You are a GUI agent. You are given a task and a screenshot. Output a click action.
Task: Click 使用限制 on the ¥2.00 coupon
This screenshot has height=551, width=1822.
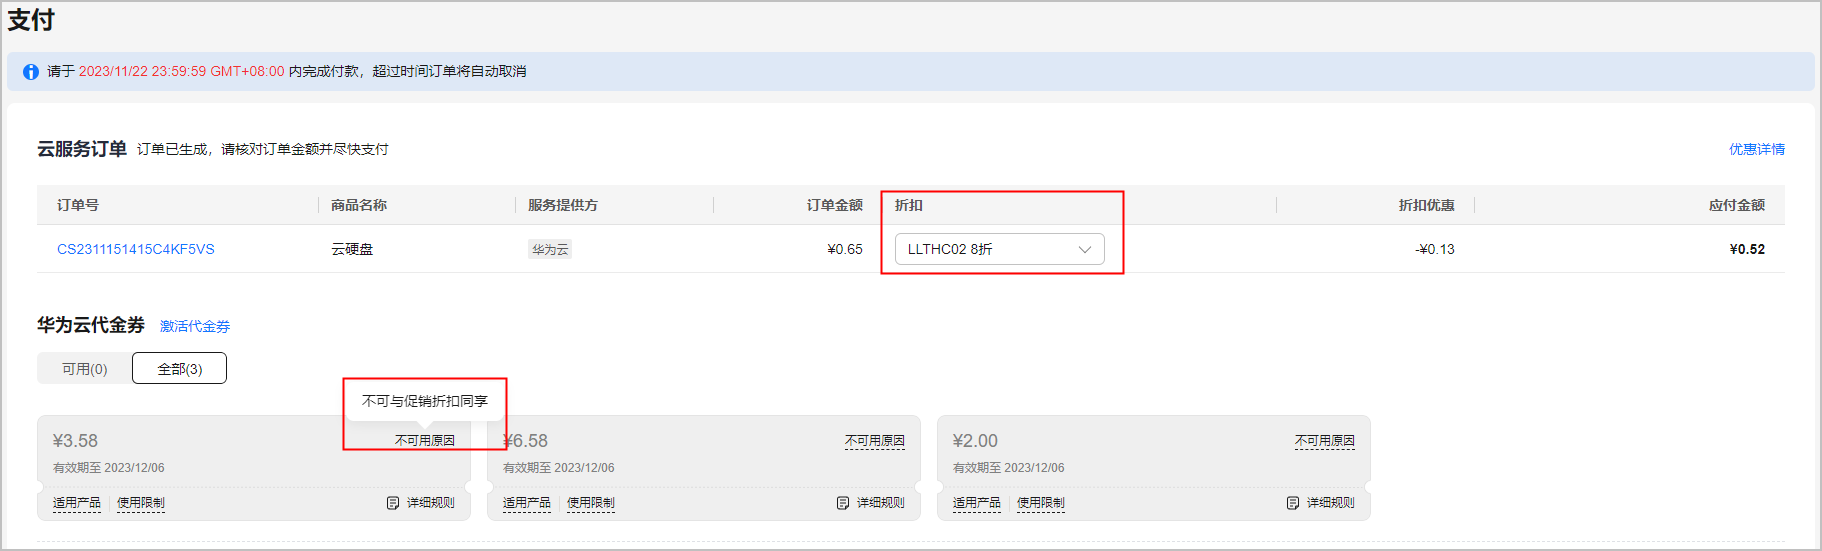click(1041, 503)
